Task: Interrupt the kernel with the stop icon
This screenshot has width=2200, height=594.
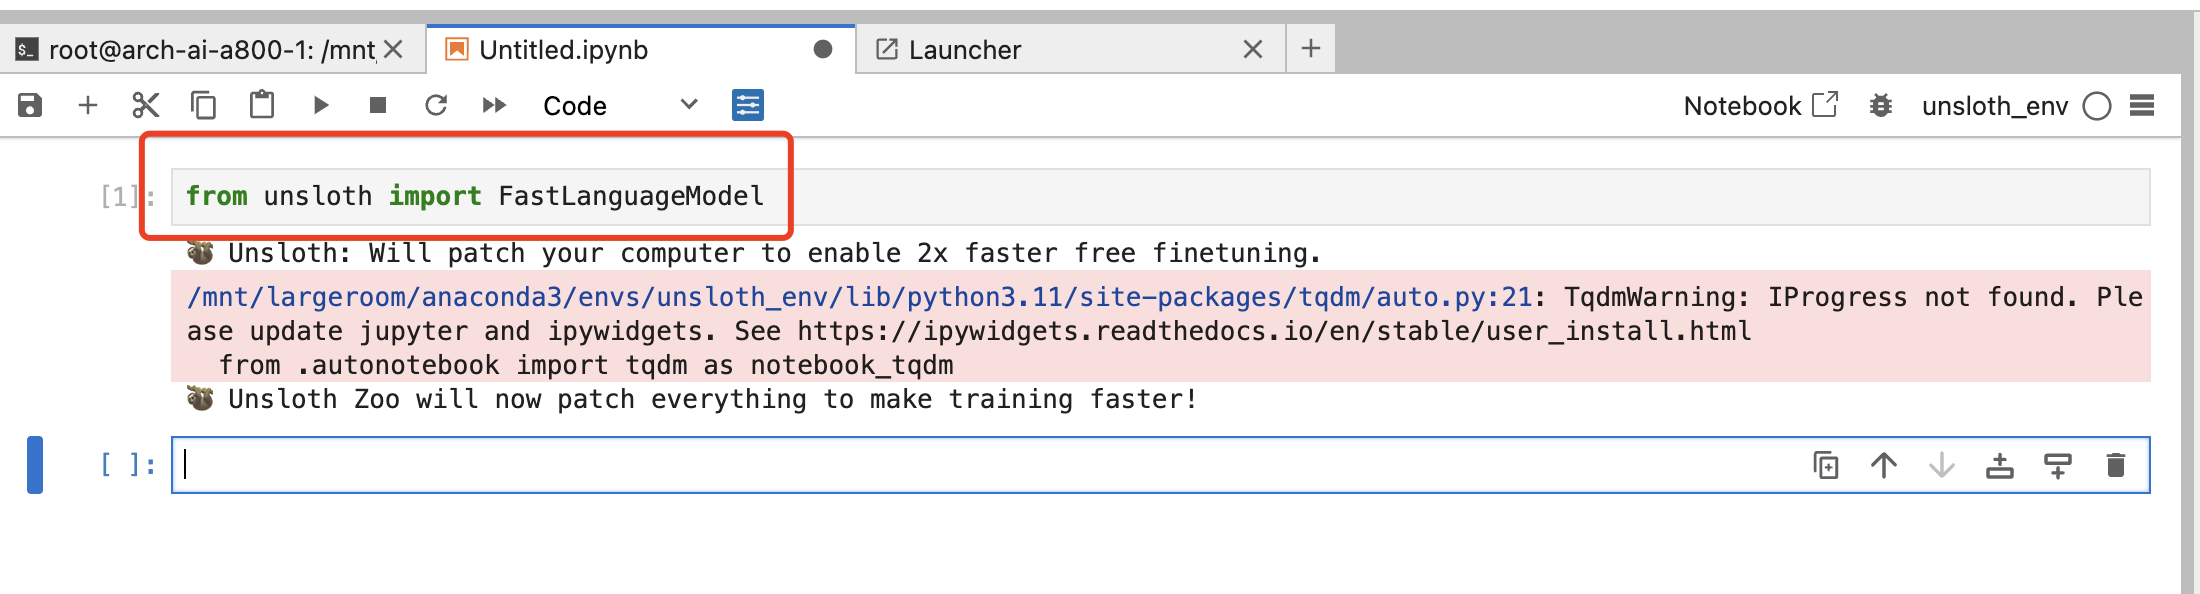Action: pyautogui.click(x=378, y=105)
